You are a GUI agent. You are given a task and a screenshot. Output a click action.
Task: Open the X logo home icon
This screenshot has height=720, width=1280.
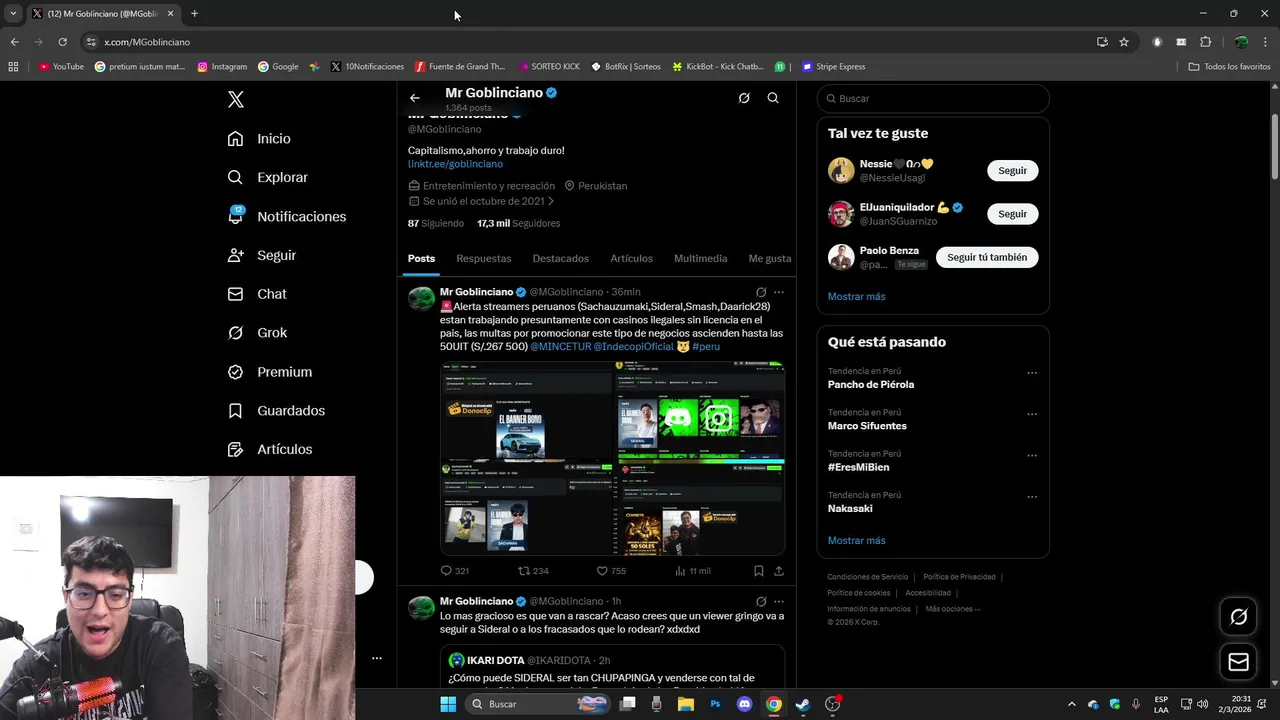235,99
